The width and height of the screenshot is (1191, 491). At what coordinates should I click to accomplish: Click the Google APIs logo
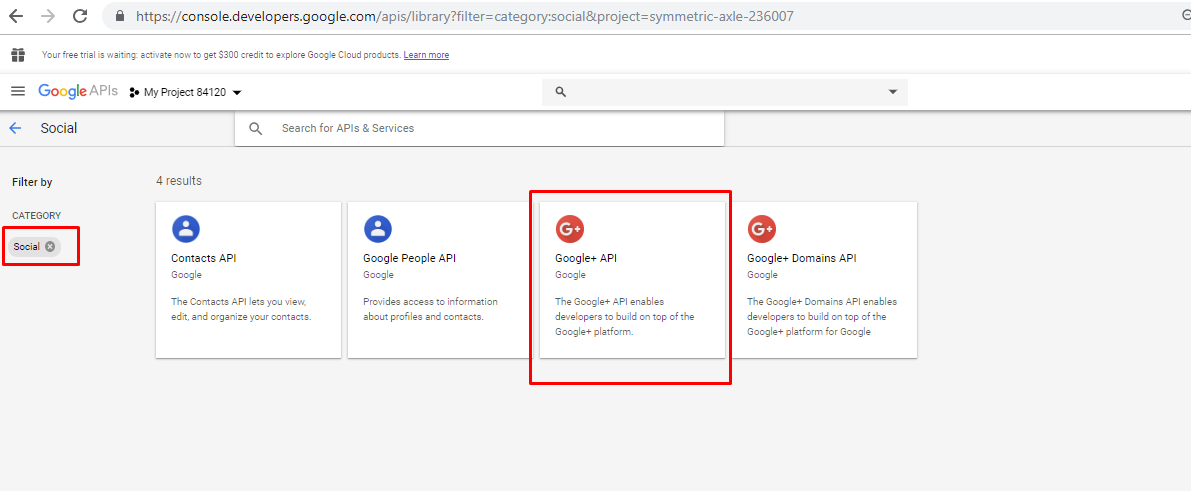pyautogui.click(x=78, y=91)
